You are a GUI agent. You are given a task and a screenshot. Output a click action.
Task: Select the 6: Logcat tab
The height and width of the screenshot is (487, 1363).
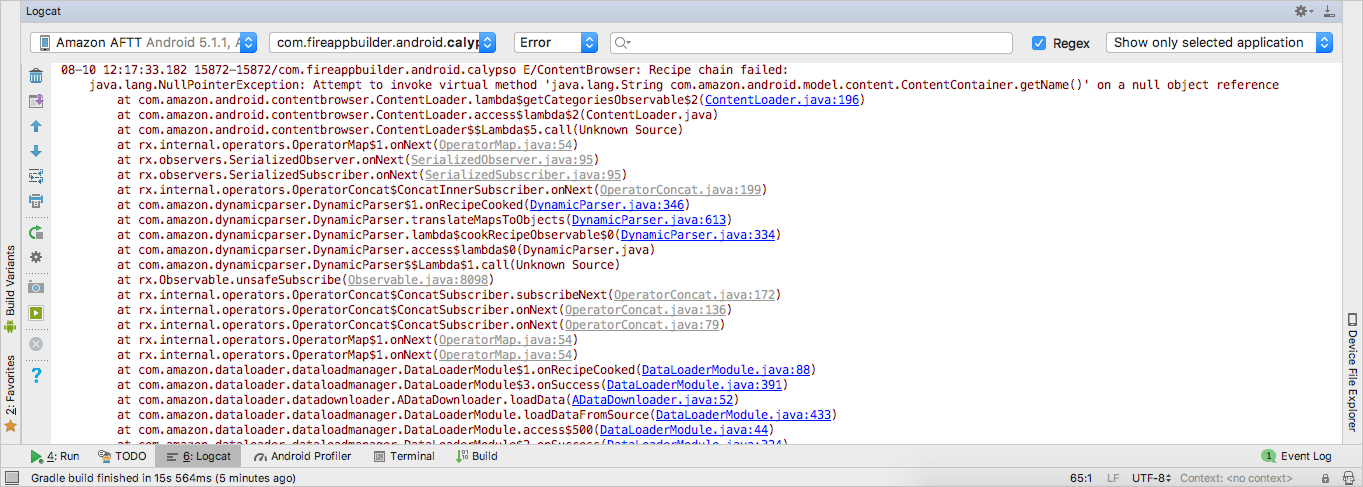tap(199, 456)
